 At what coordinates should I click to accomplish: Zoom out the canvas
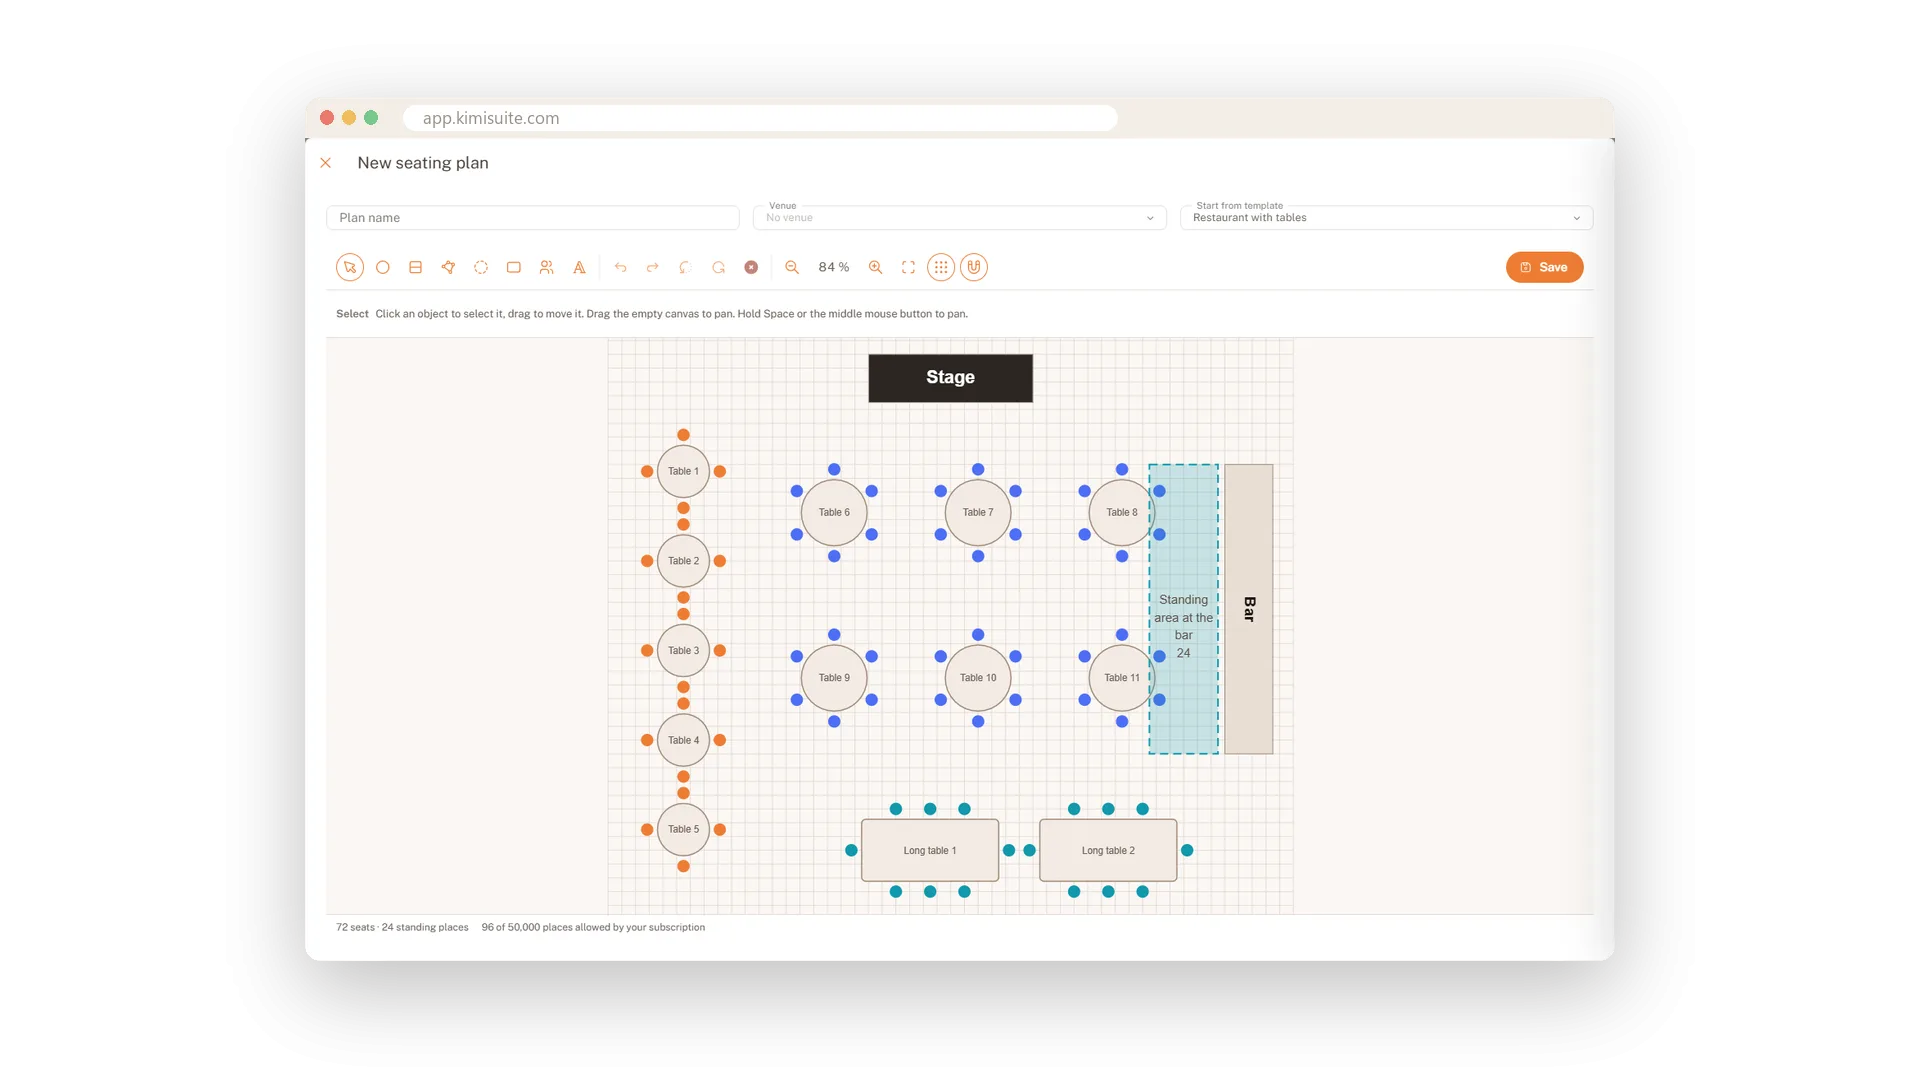[x=792, y=267]
